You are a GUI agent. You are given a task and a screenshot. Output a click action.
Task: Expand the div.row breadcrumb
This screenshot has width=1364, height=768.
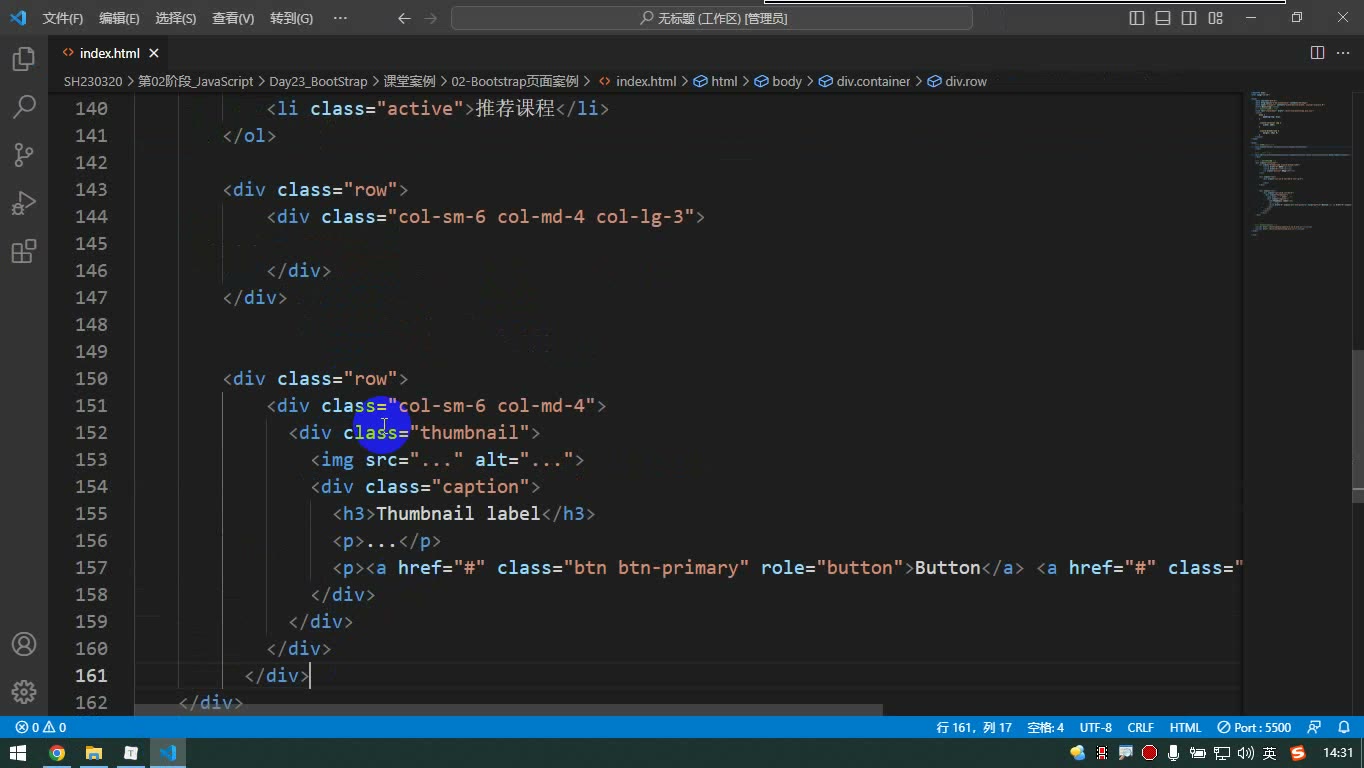(x=957, y=81)
